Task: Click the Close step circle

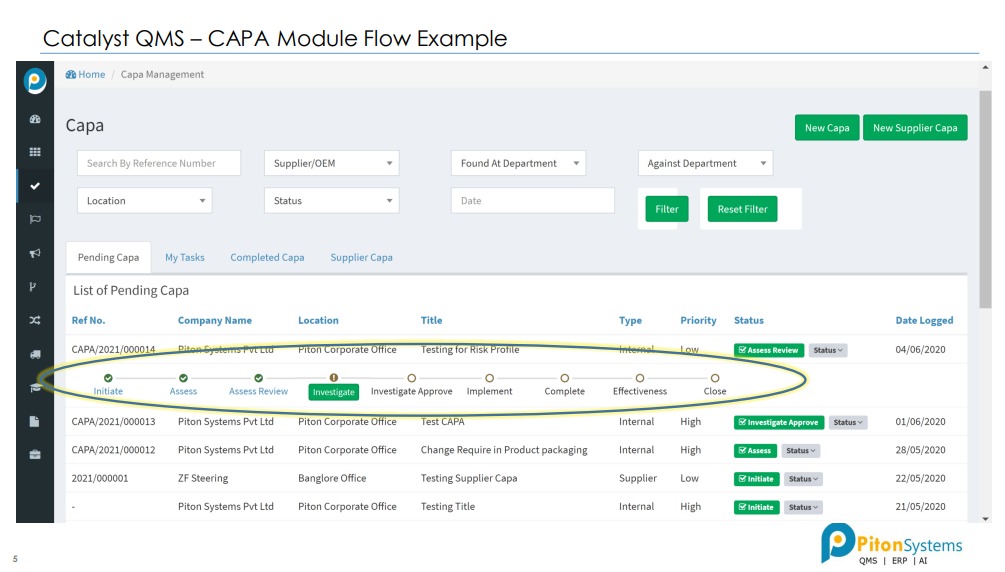Action: click(x=715, y=378)
